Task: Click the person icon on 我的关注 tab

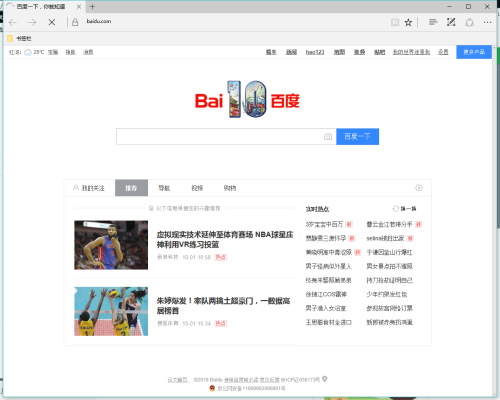Action: point(76,188)
